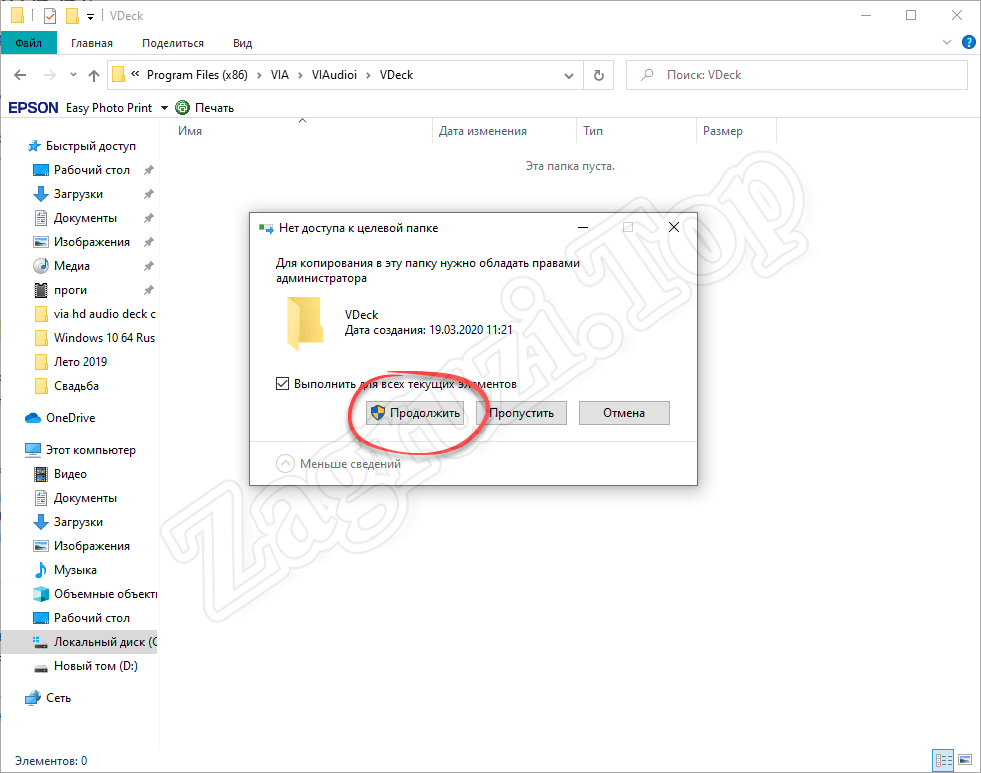Image resolution: width=981 pixels, height=773 pixels.
Task: Click the Back arrow navigation icon
Action: (21, 75)
